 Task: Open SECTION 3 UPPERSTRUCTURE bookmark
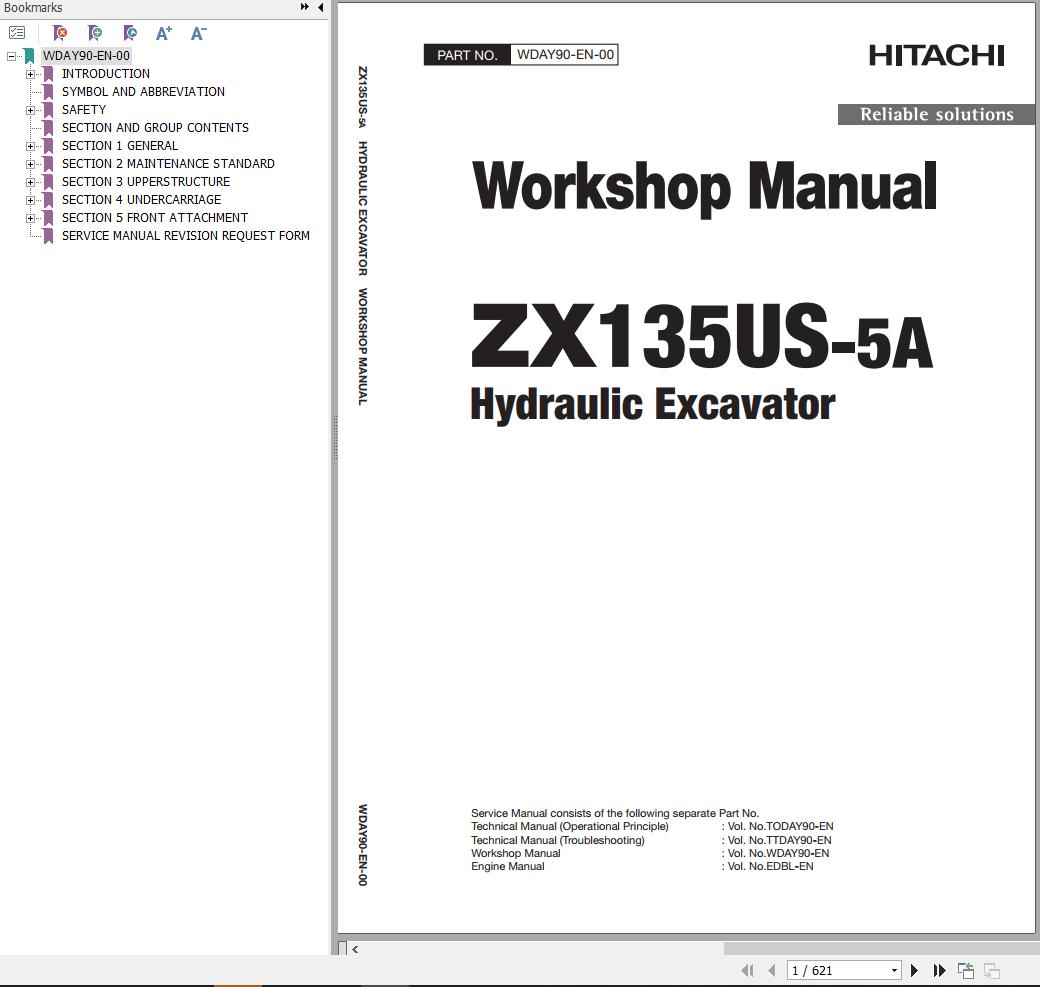[146, 181]
